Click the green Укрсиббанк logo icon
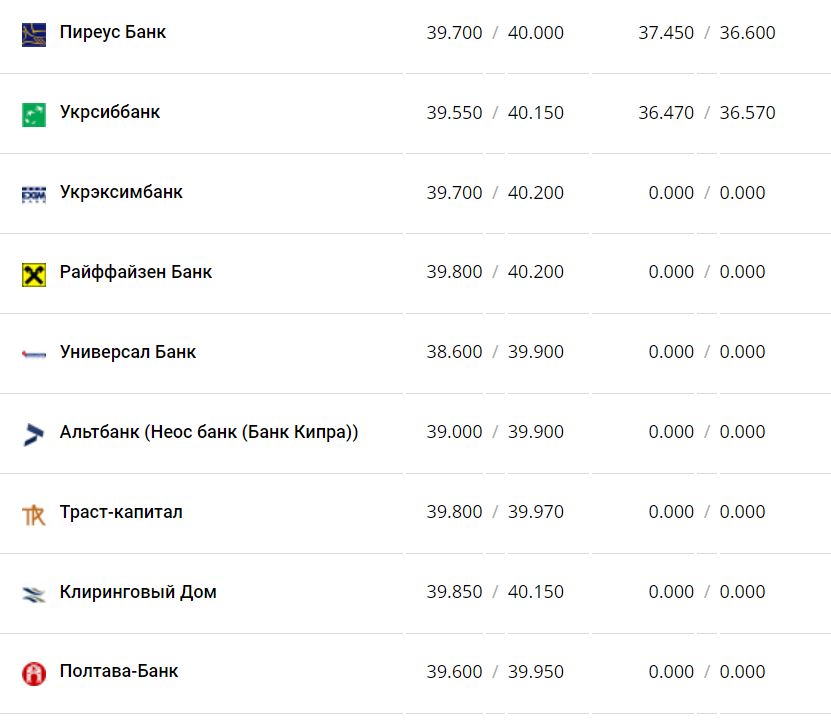 34,114
